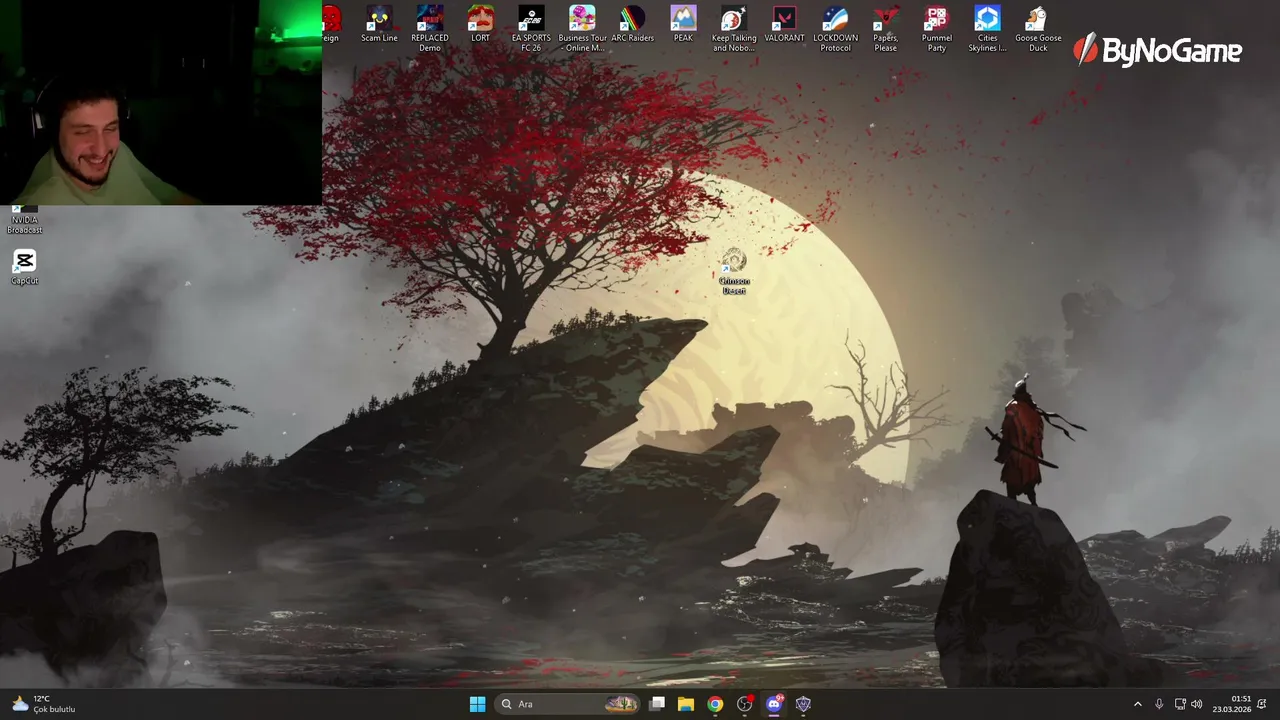
Task: Select the EA SPORTS FC 26 shortcut
Action: pos(531,29)
